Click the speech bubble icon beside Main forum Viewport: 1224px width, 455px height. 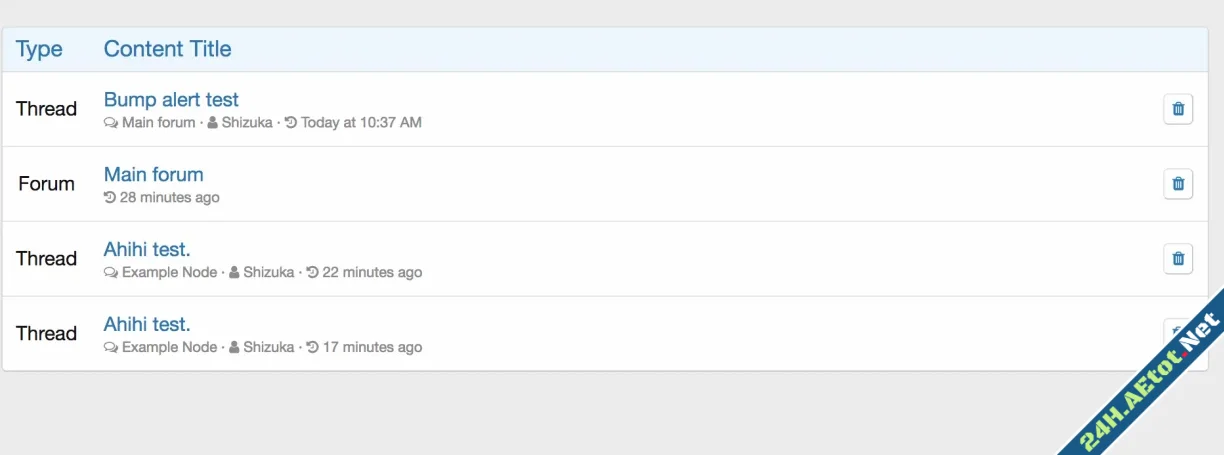(x=110, y=123)
